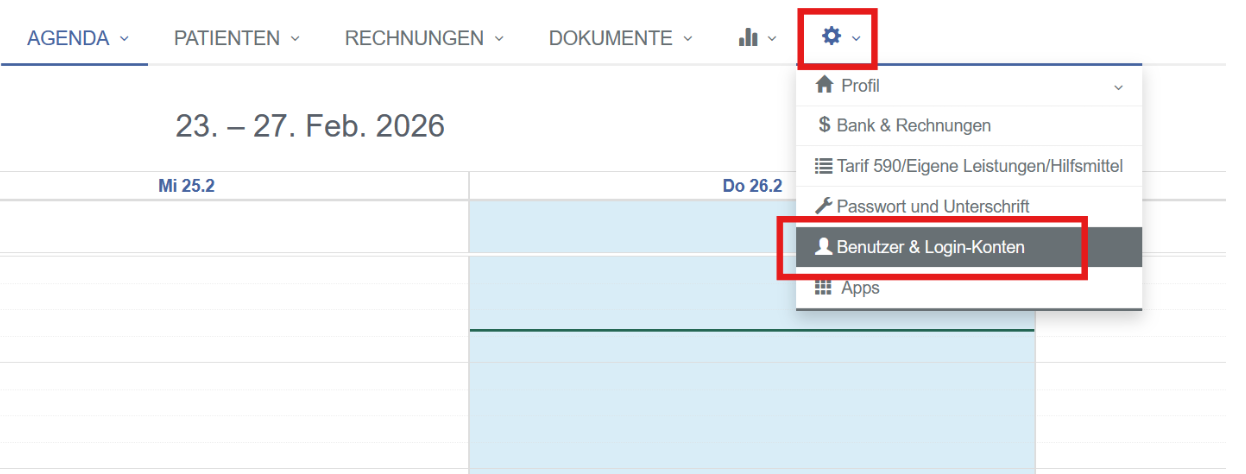The width and height of the screenshot is (1246, 474).
Task: Click the bar chart statistics icon
Action: [x=748, y=38]
